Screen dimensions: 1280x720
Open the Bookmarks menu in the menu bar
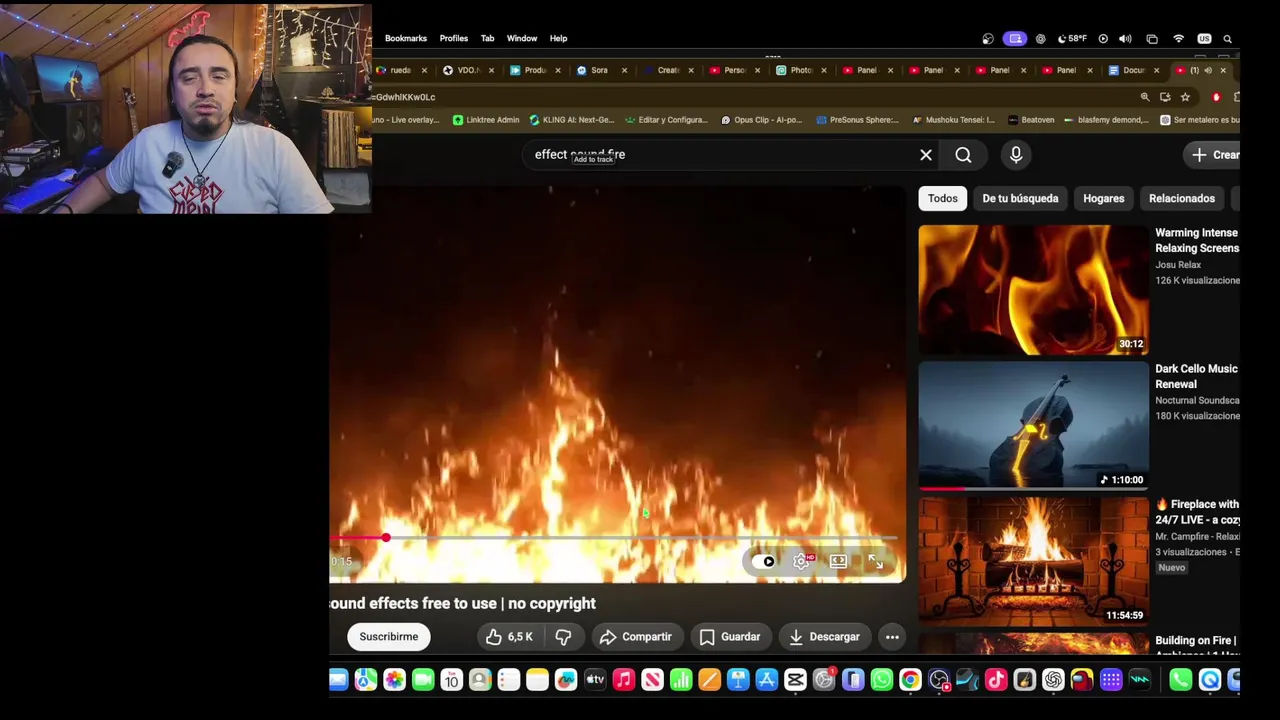[x=406, y=39]
